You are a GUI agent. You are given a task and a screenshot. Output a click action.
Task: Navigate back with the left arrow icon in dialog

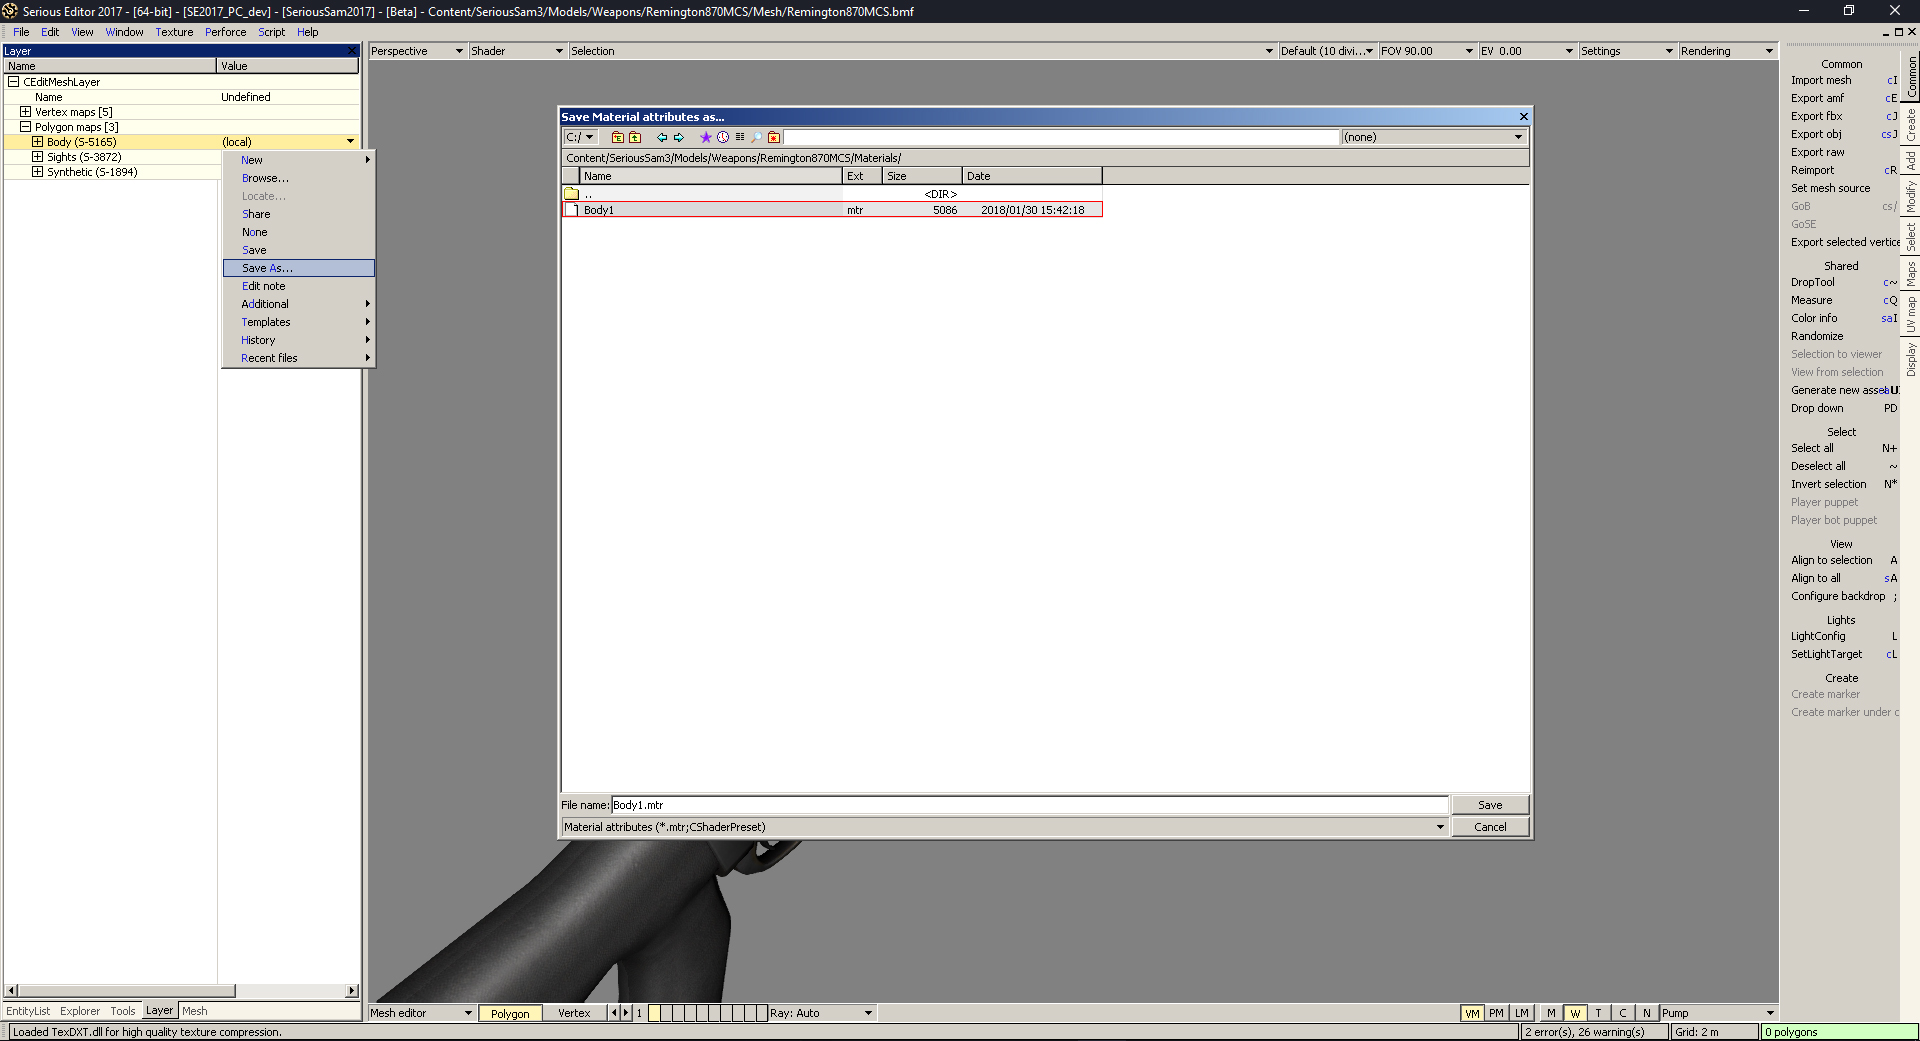point(661,137)
